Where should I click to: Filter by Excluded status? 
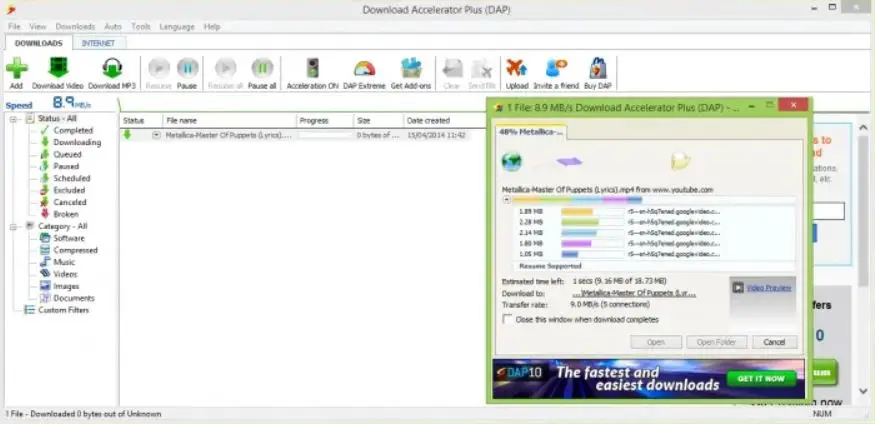[69, 190]
